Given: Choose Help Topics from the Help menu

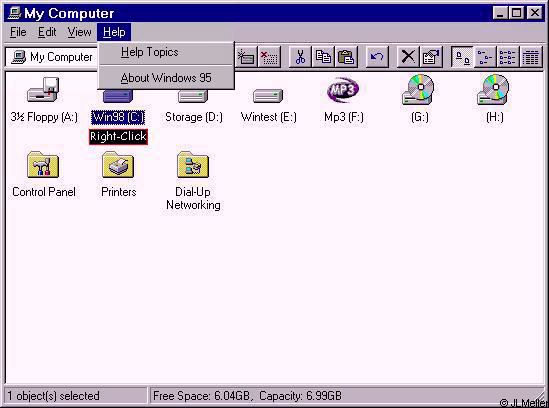Looking at the screenshot, I should (x=166, y=53).
